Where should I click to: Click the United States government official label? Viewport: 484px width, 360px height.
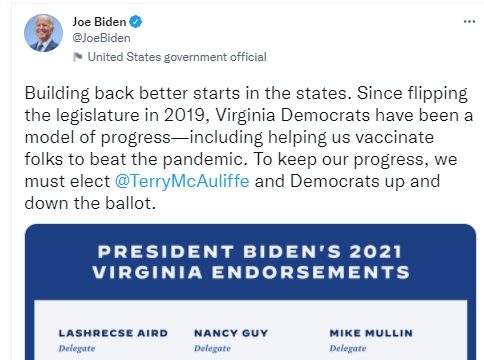177,57
